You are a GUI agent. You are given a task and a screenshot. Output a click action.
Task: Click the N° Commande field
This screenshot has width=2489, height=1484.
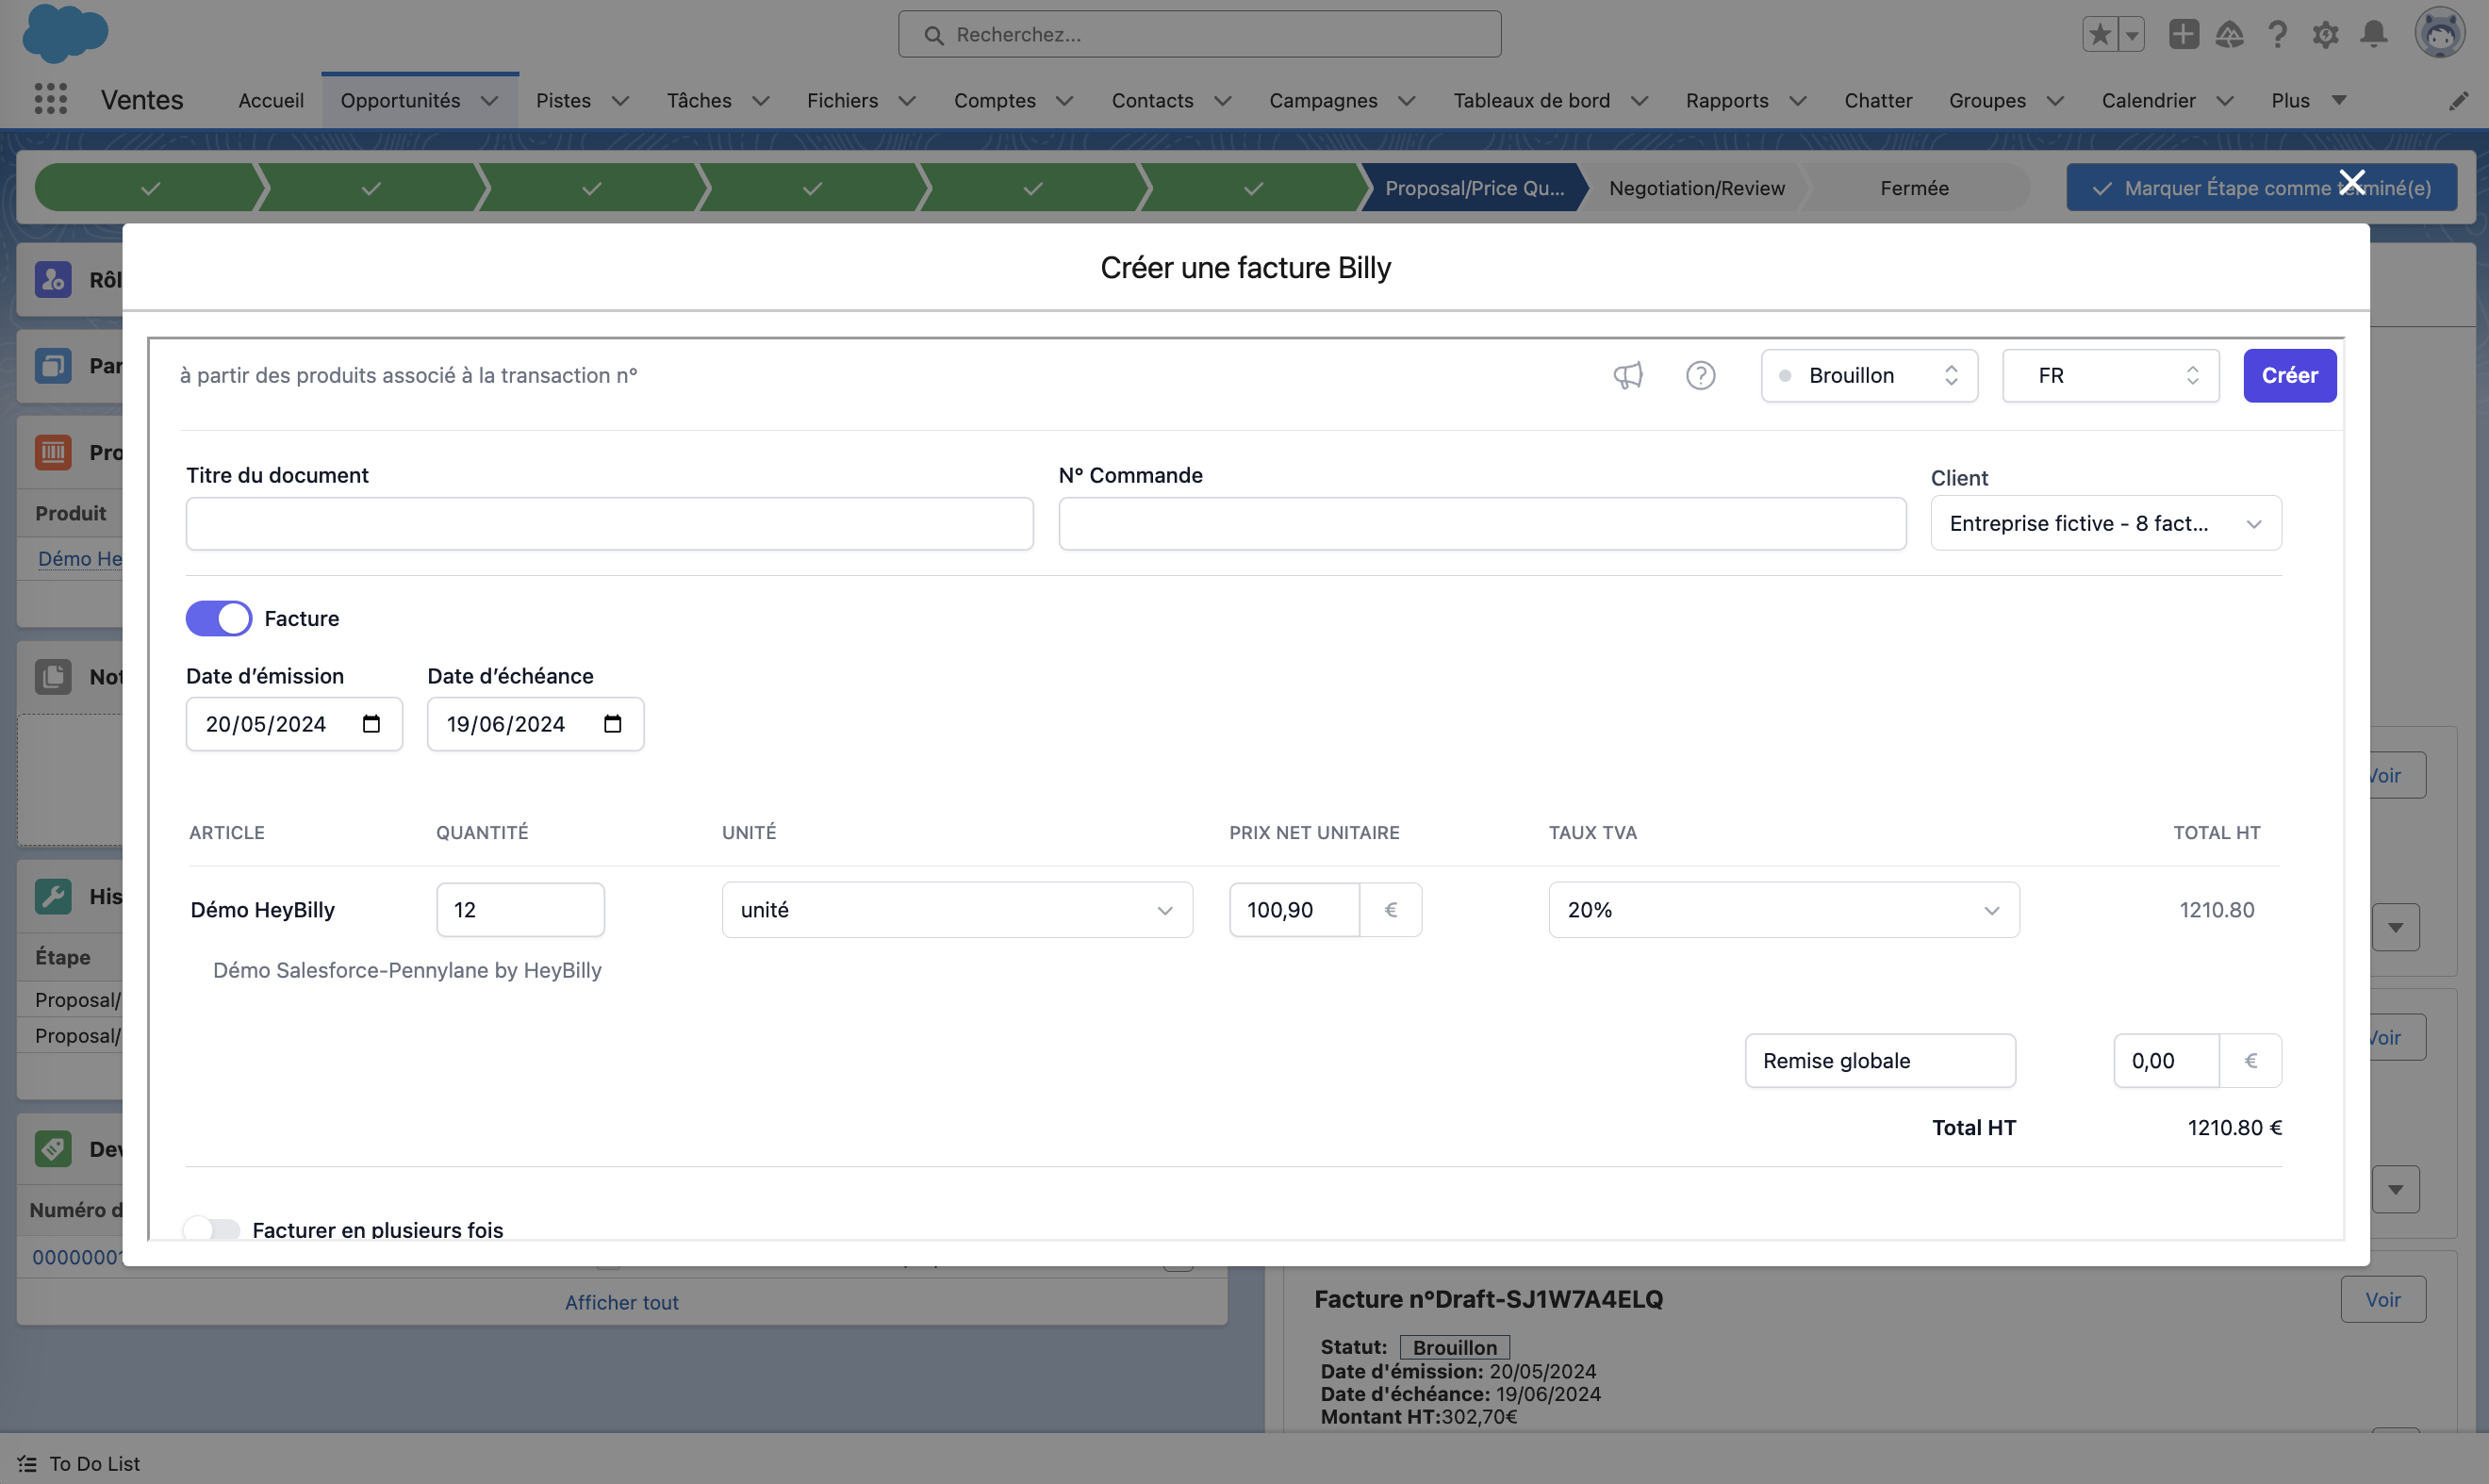(x=1482, y=523)
